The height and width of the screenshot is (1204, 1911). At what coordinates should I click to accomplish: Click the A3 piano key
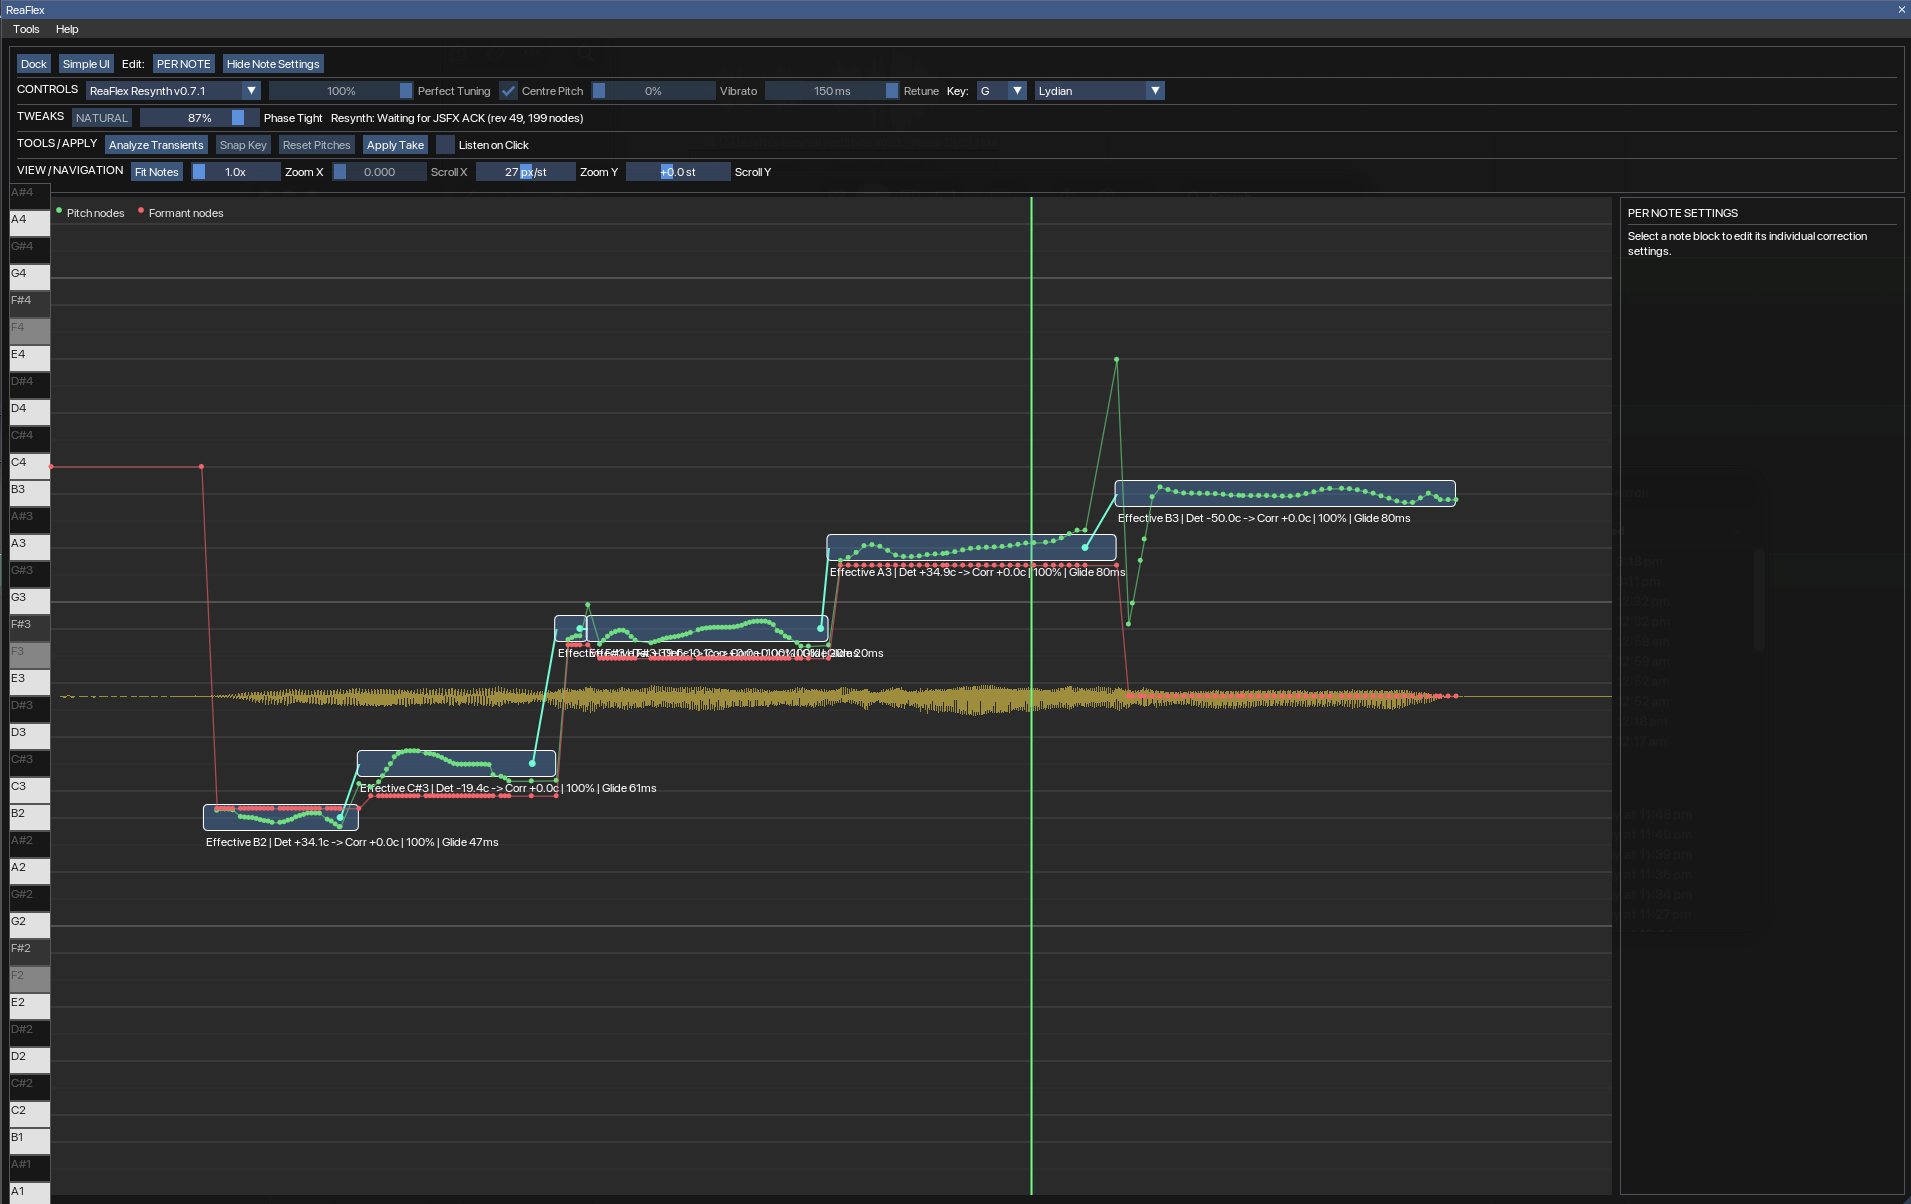pyautogui.click(x=29, y=546)
